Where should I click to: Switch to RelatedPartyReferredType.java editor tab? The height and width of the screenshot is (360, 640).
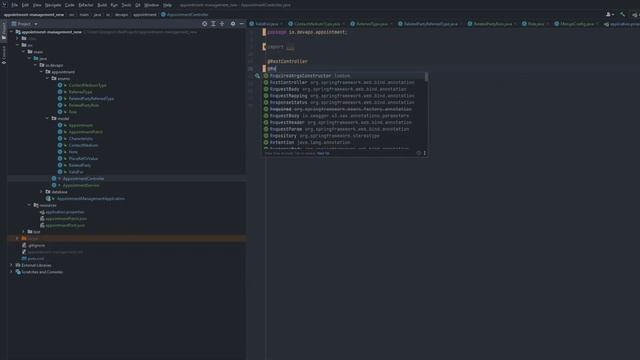pyautogui.click(x=430, y=24)
